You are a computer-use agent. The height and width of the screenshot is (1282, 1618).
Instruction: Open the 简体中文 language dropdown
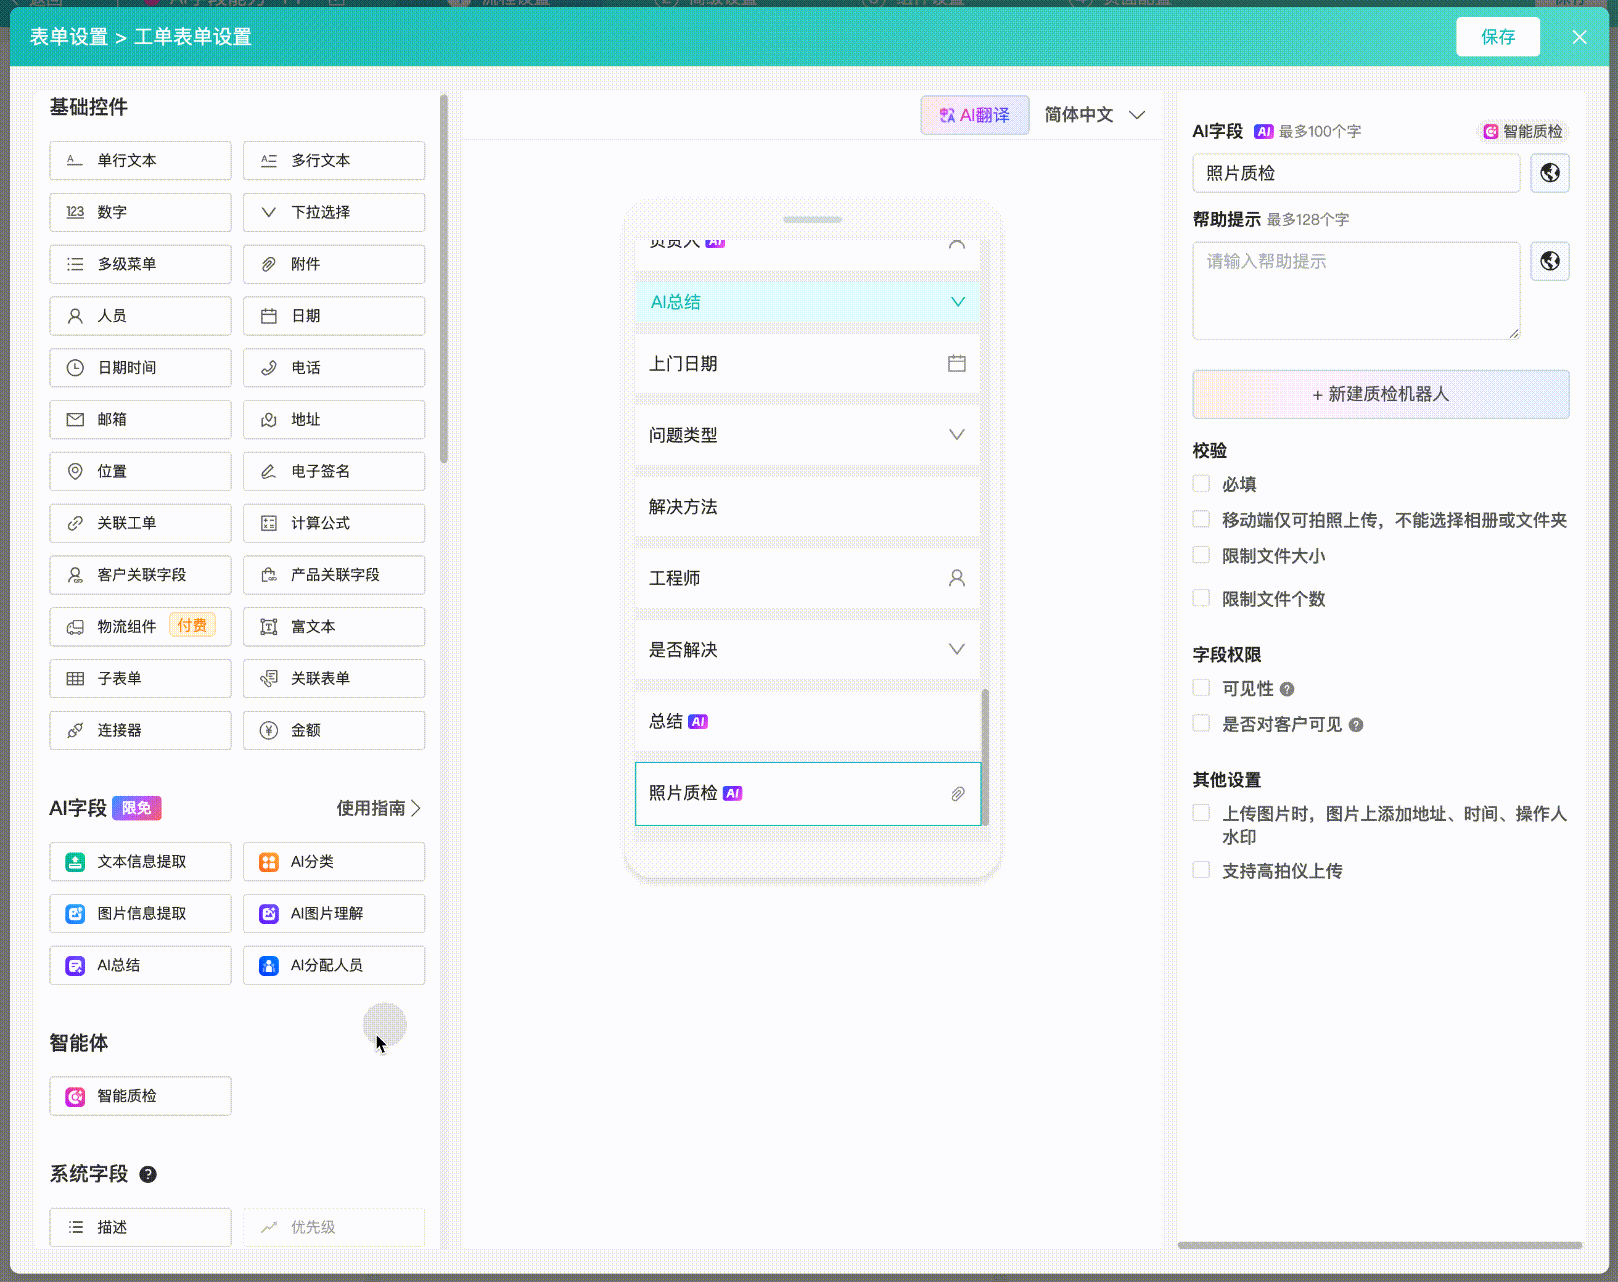tap(1094, 115)
